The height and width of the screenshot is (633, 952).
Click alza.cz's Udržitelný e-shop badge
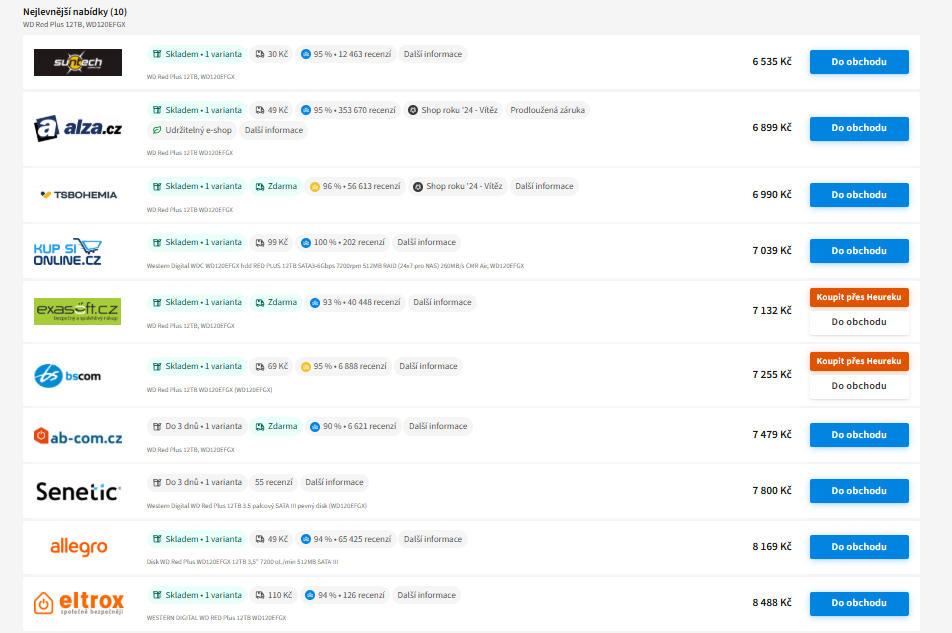coord(192,130)
